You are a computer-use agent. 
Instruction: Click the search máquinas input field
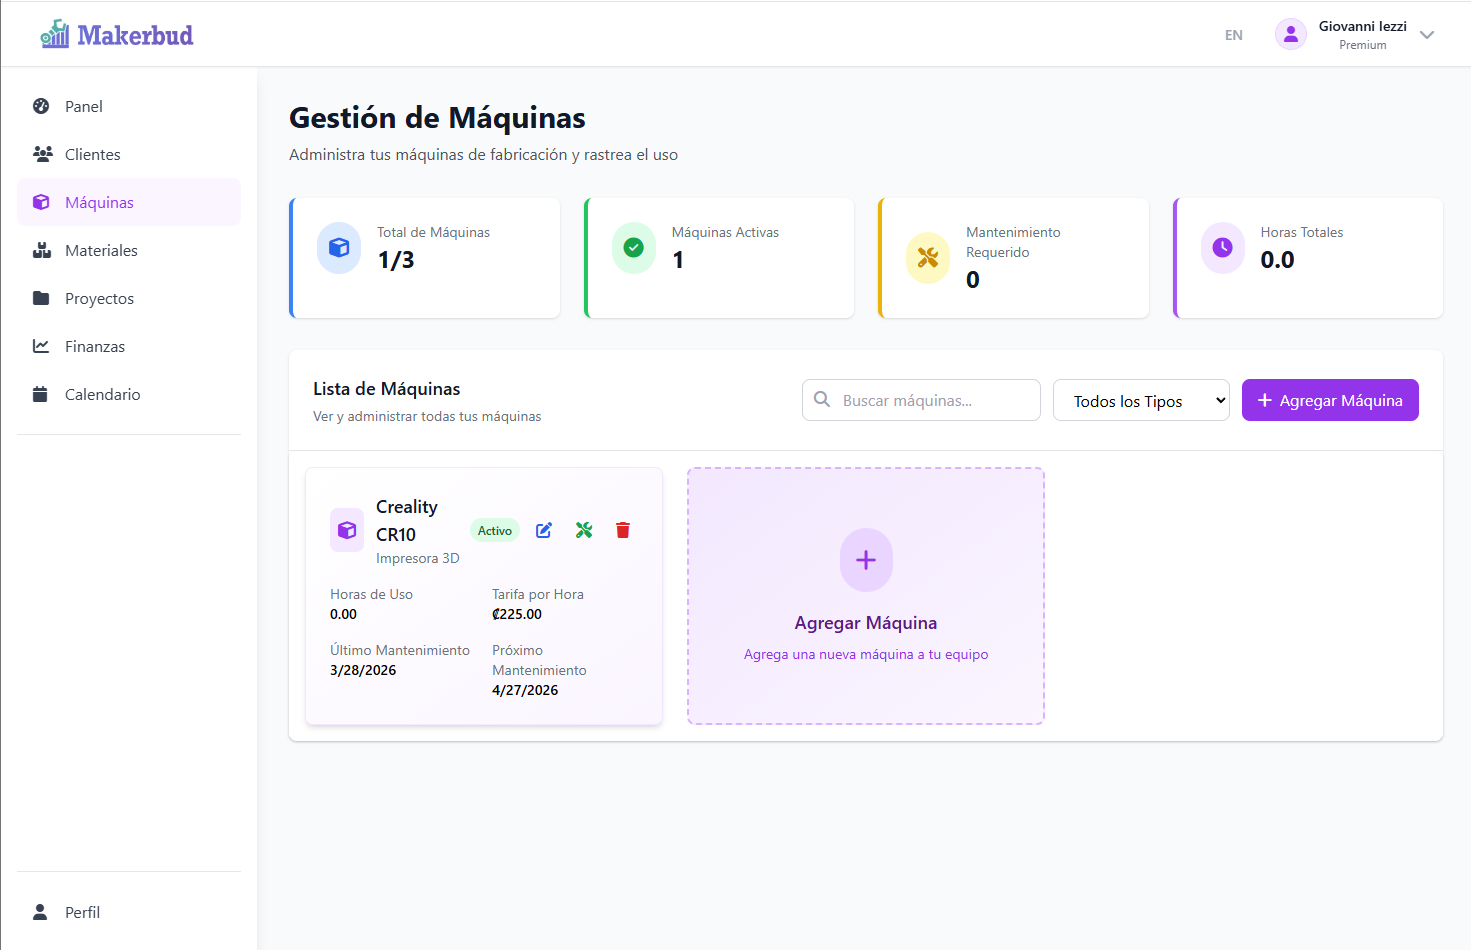click(920, 400)
